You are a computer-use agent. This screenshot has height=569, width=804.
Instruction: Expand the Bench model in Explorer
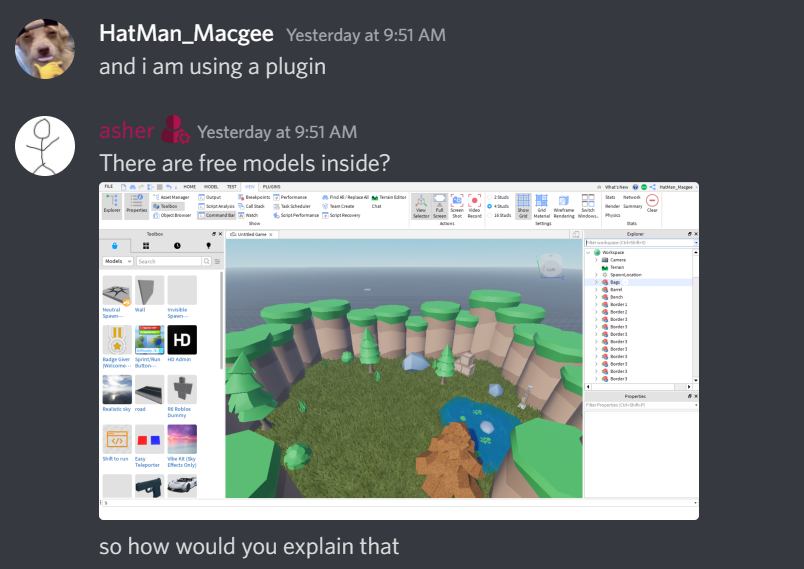596,297
